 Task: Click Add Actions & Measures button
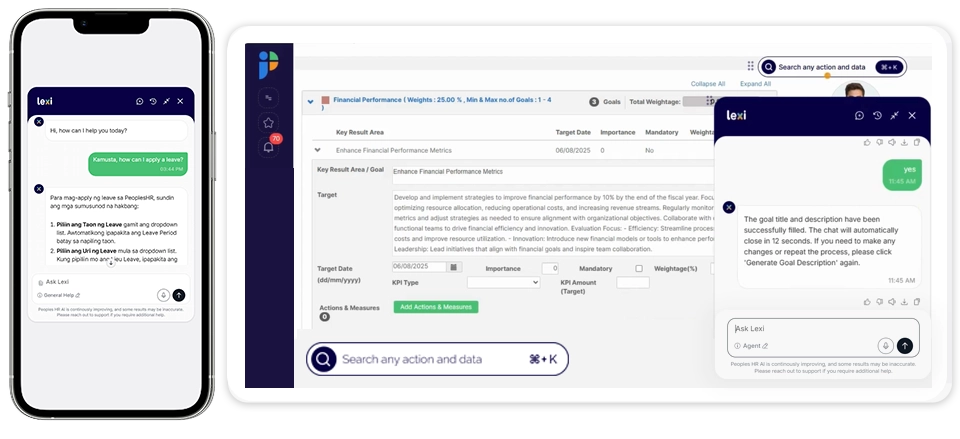[x=436, y=307]
